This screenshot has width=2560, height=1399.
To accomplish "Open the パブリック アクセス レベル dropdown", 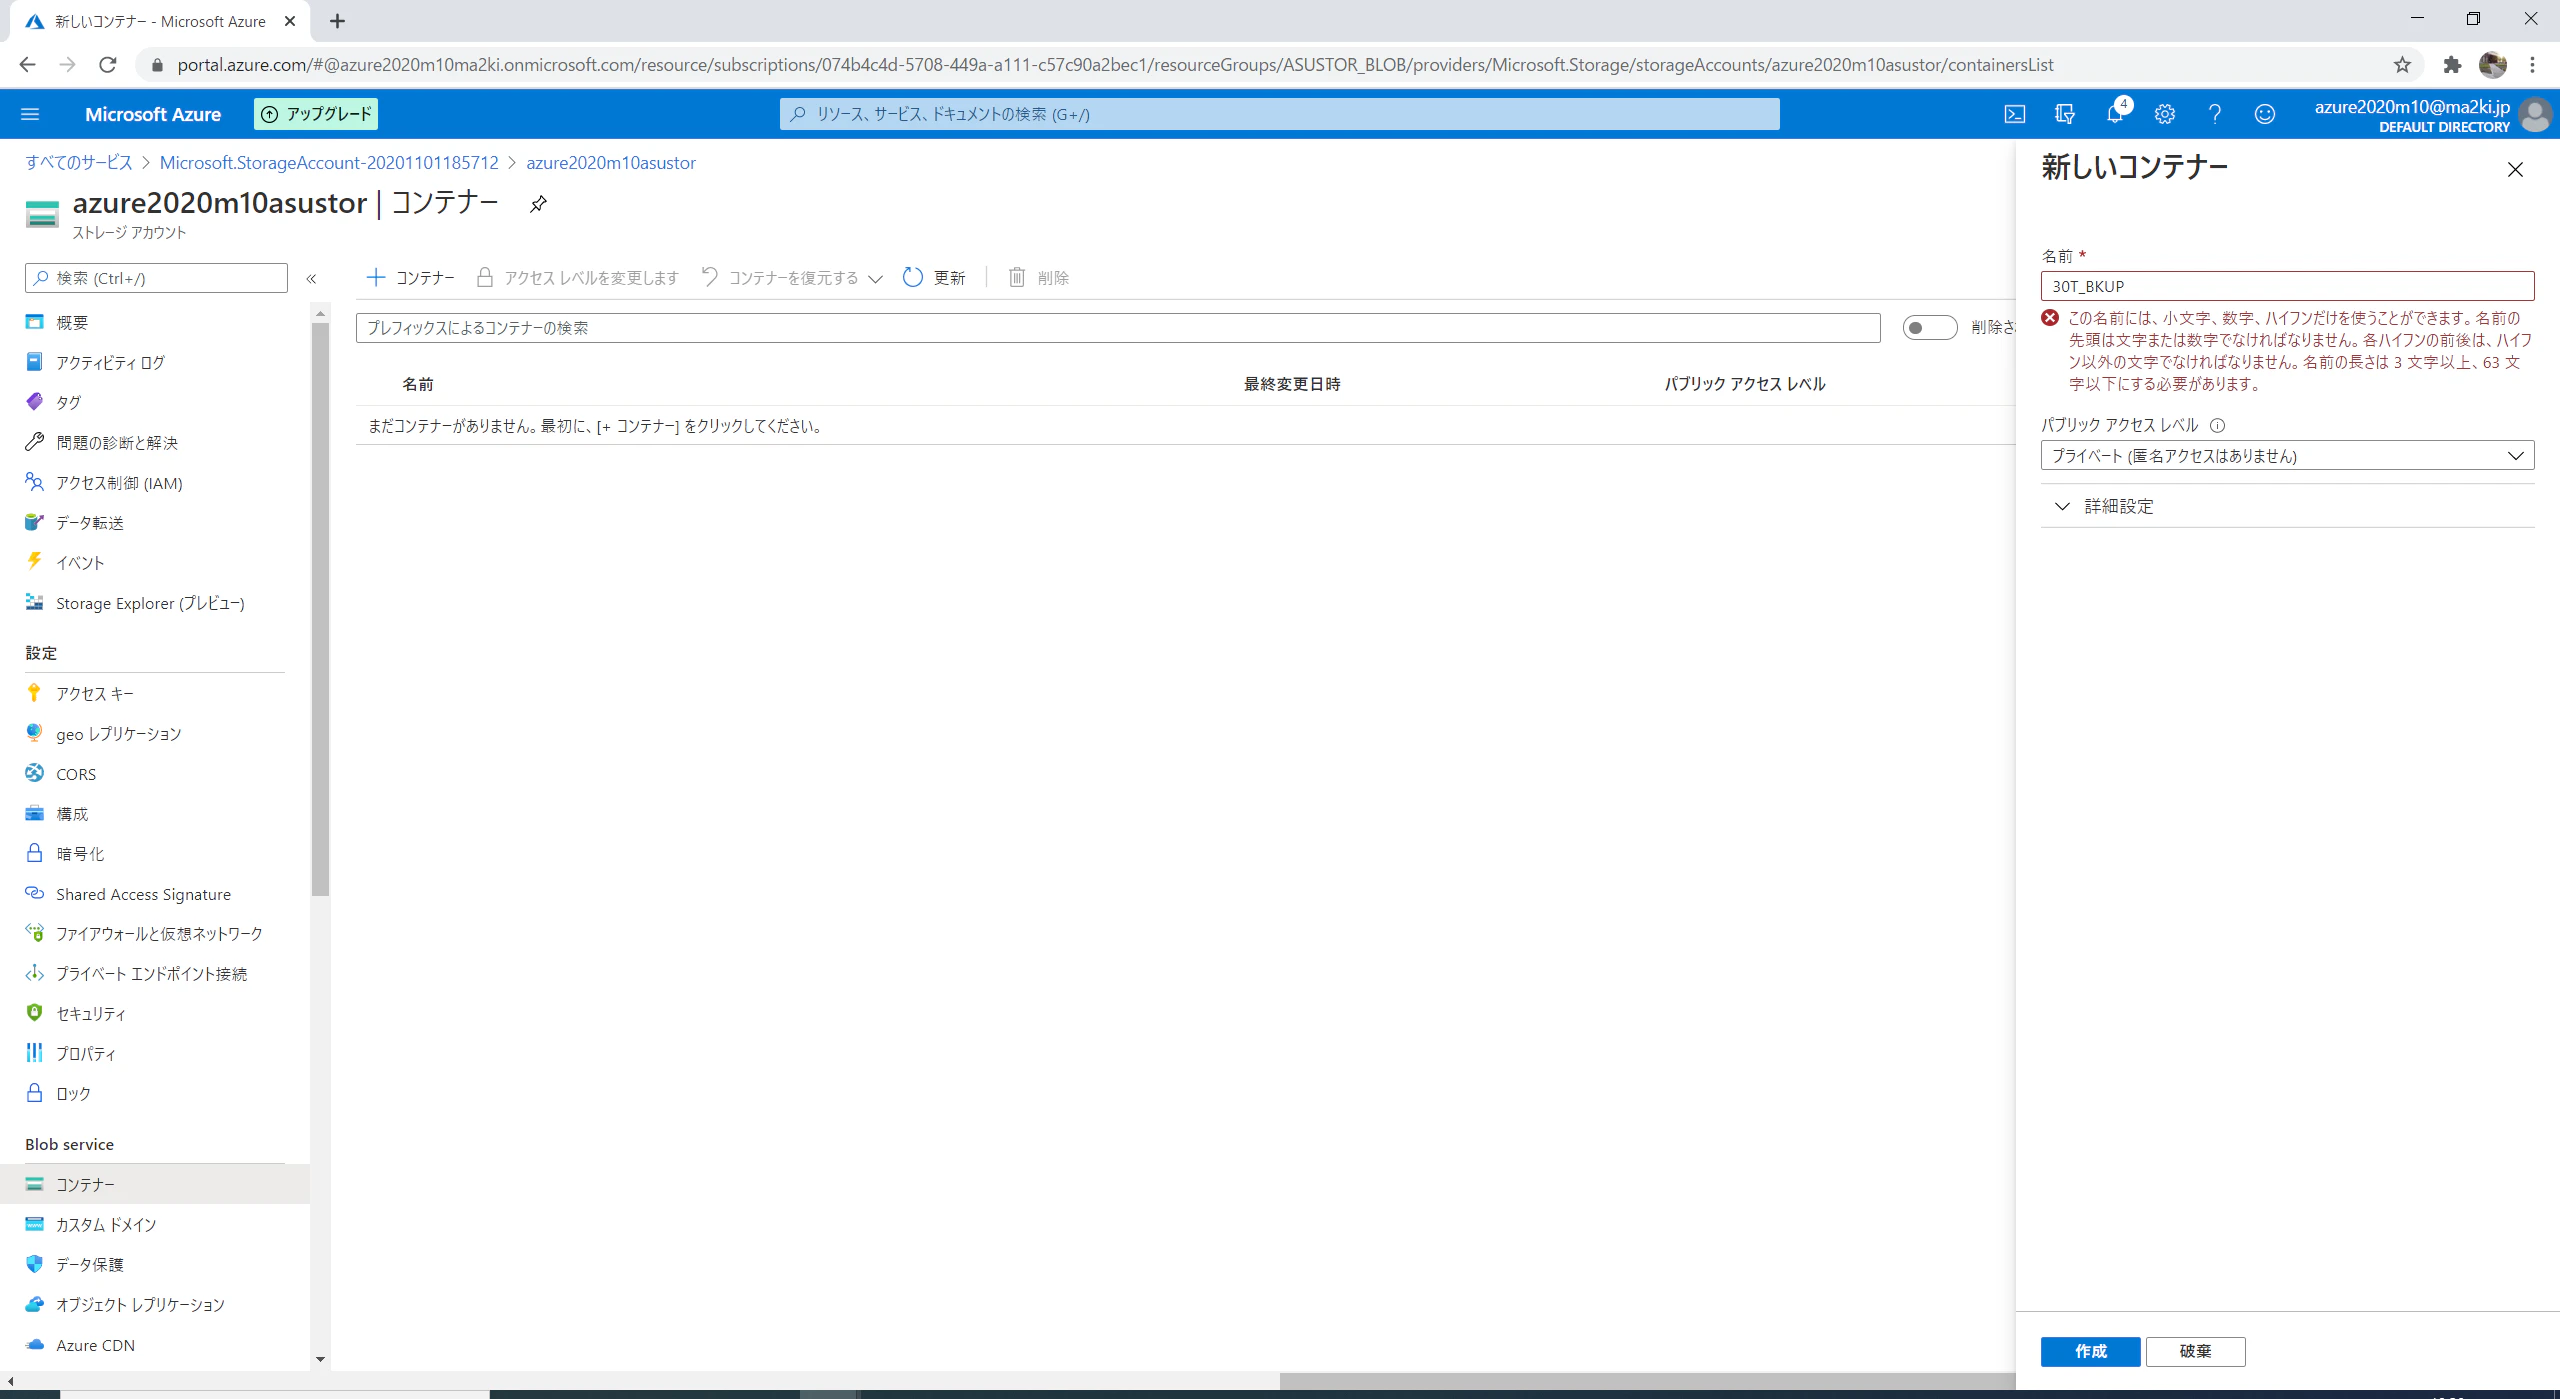I will pyautogui.click(x=2287, y=456).
